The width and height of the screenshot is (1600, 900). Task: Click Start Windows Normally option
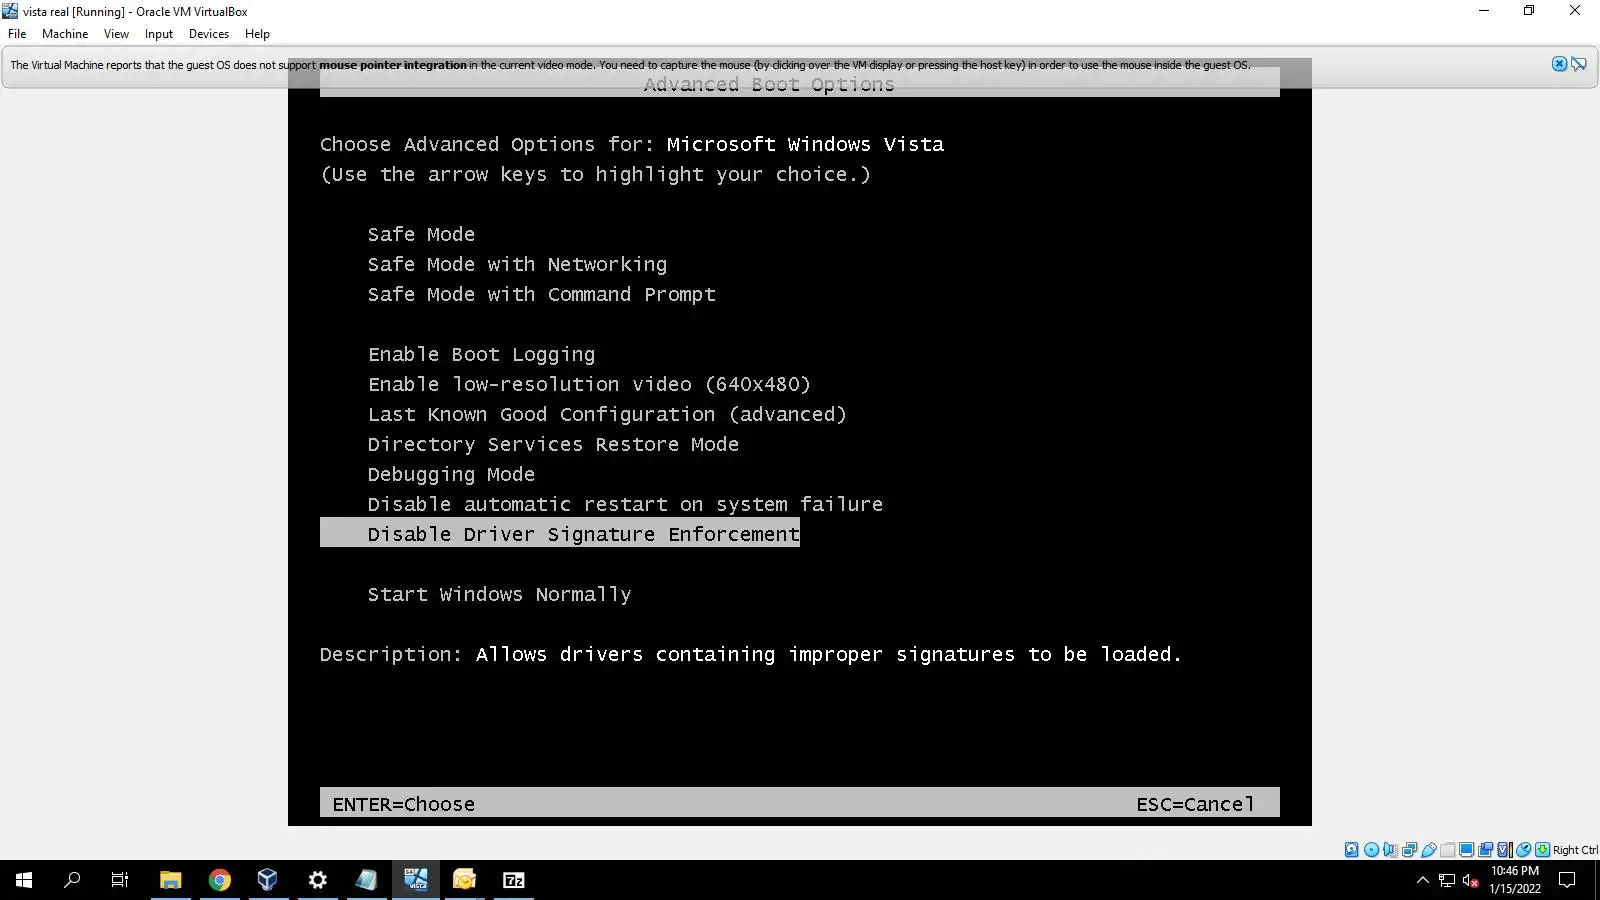coord(499,594)
